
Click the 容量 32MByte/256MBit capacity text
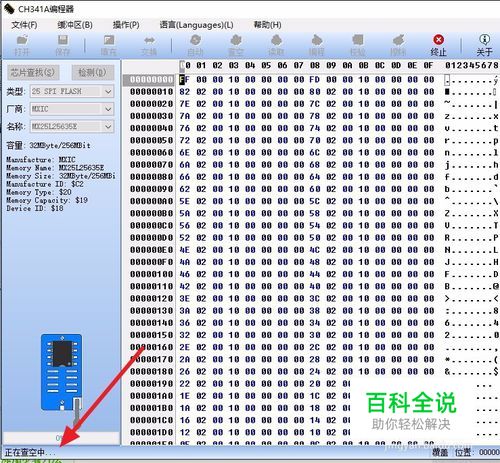48,145
